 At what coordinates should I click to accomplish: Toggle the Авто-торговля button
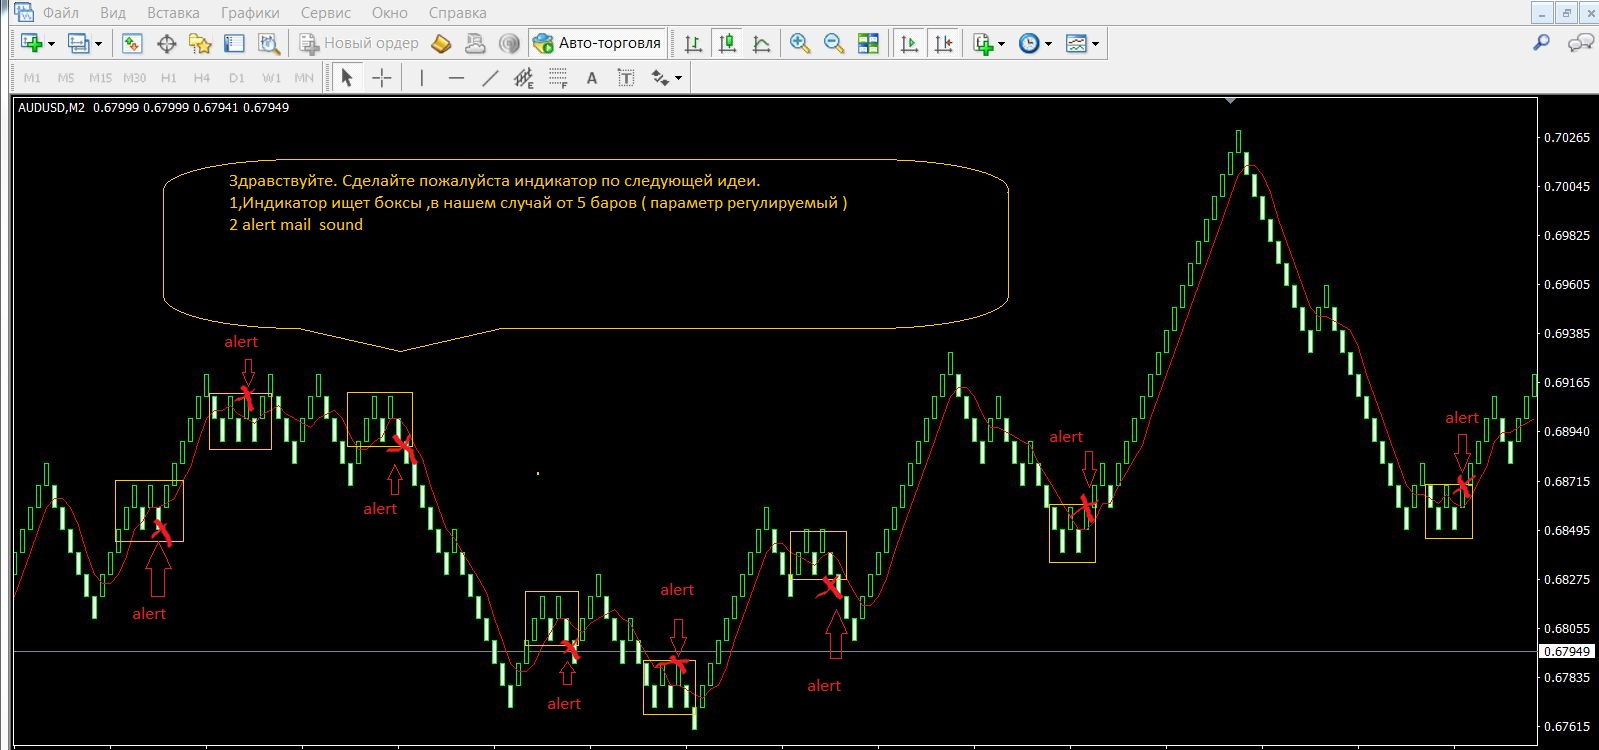598,43
